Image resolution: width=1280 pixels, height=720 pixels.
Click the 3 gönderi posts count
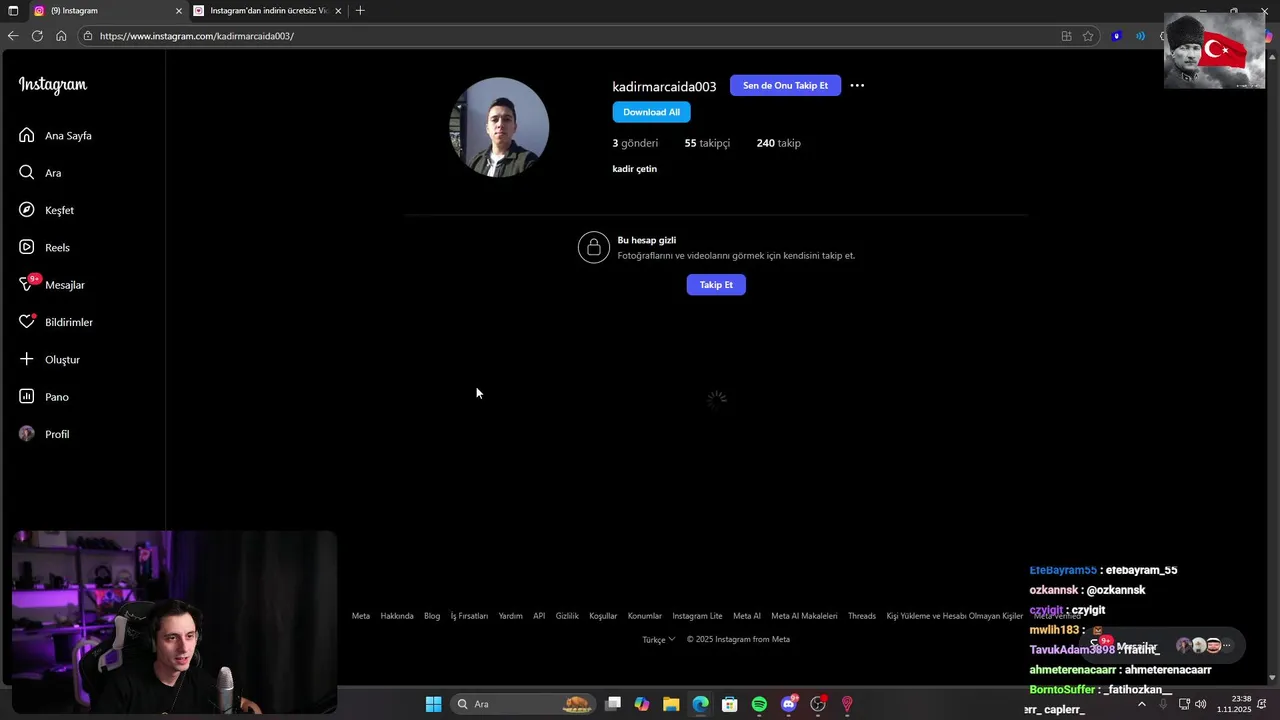click(x=635, y=143)
